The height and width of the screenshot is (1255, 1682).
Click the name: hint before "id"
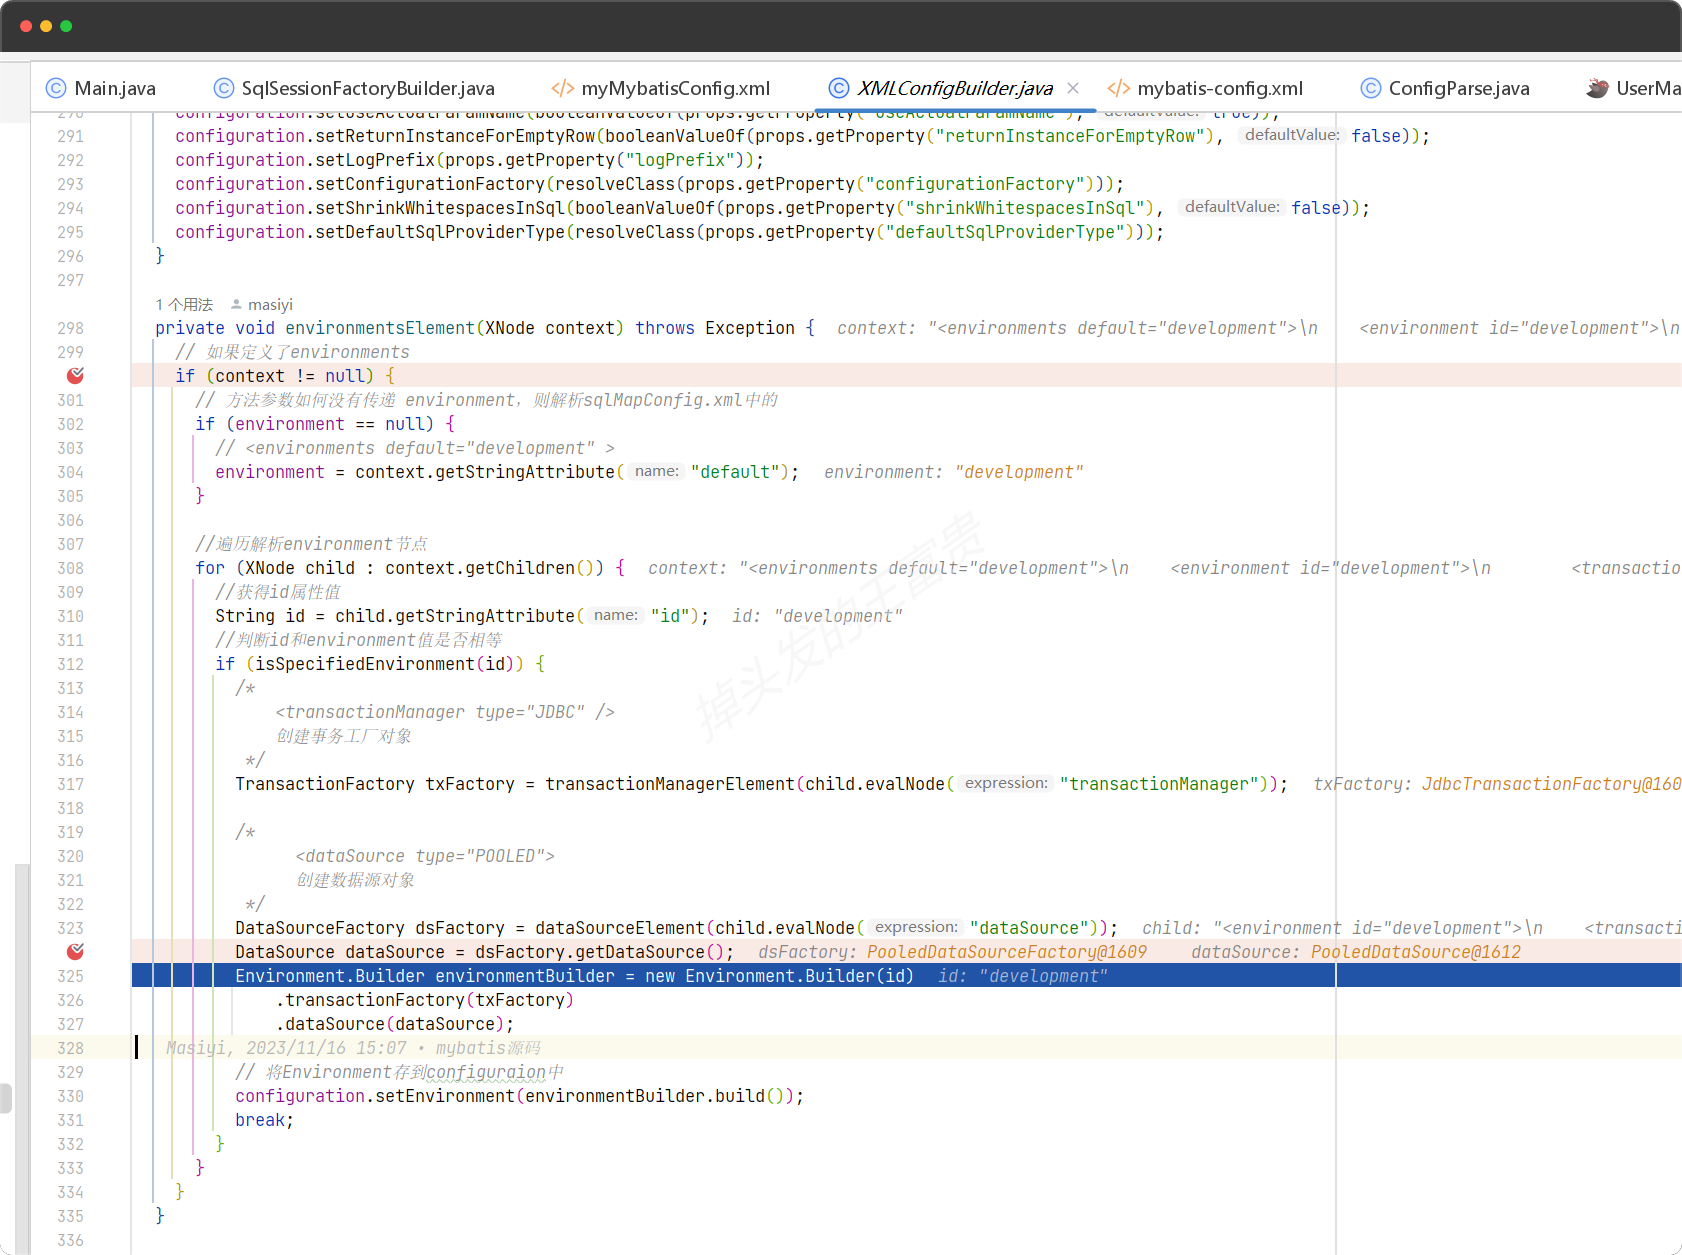[615, 615]
